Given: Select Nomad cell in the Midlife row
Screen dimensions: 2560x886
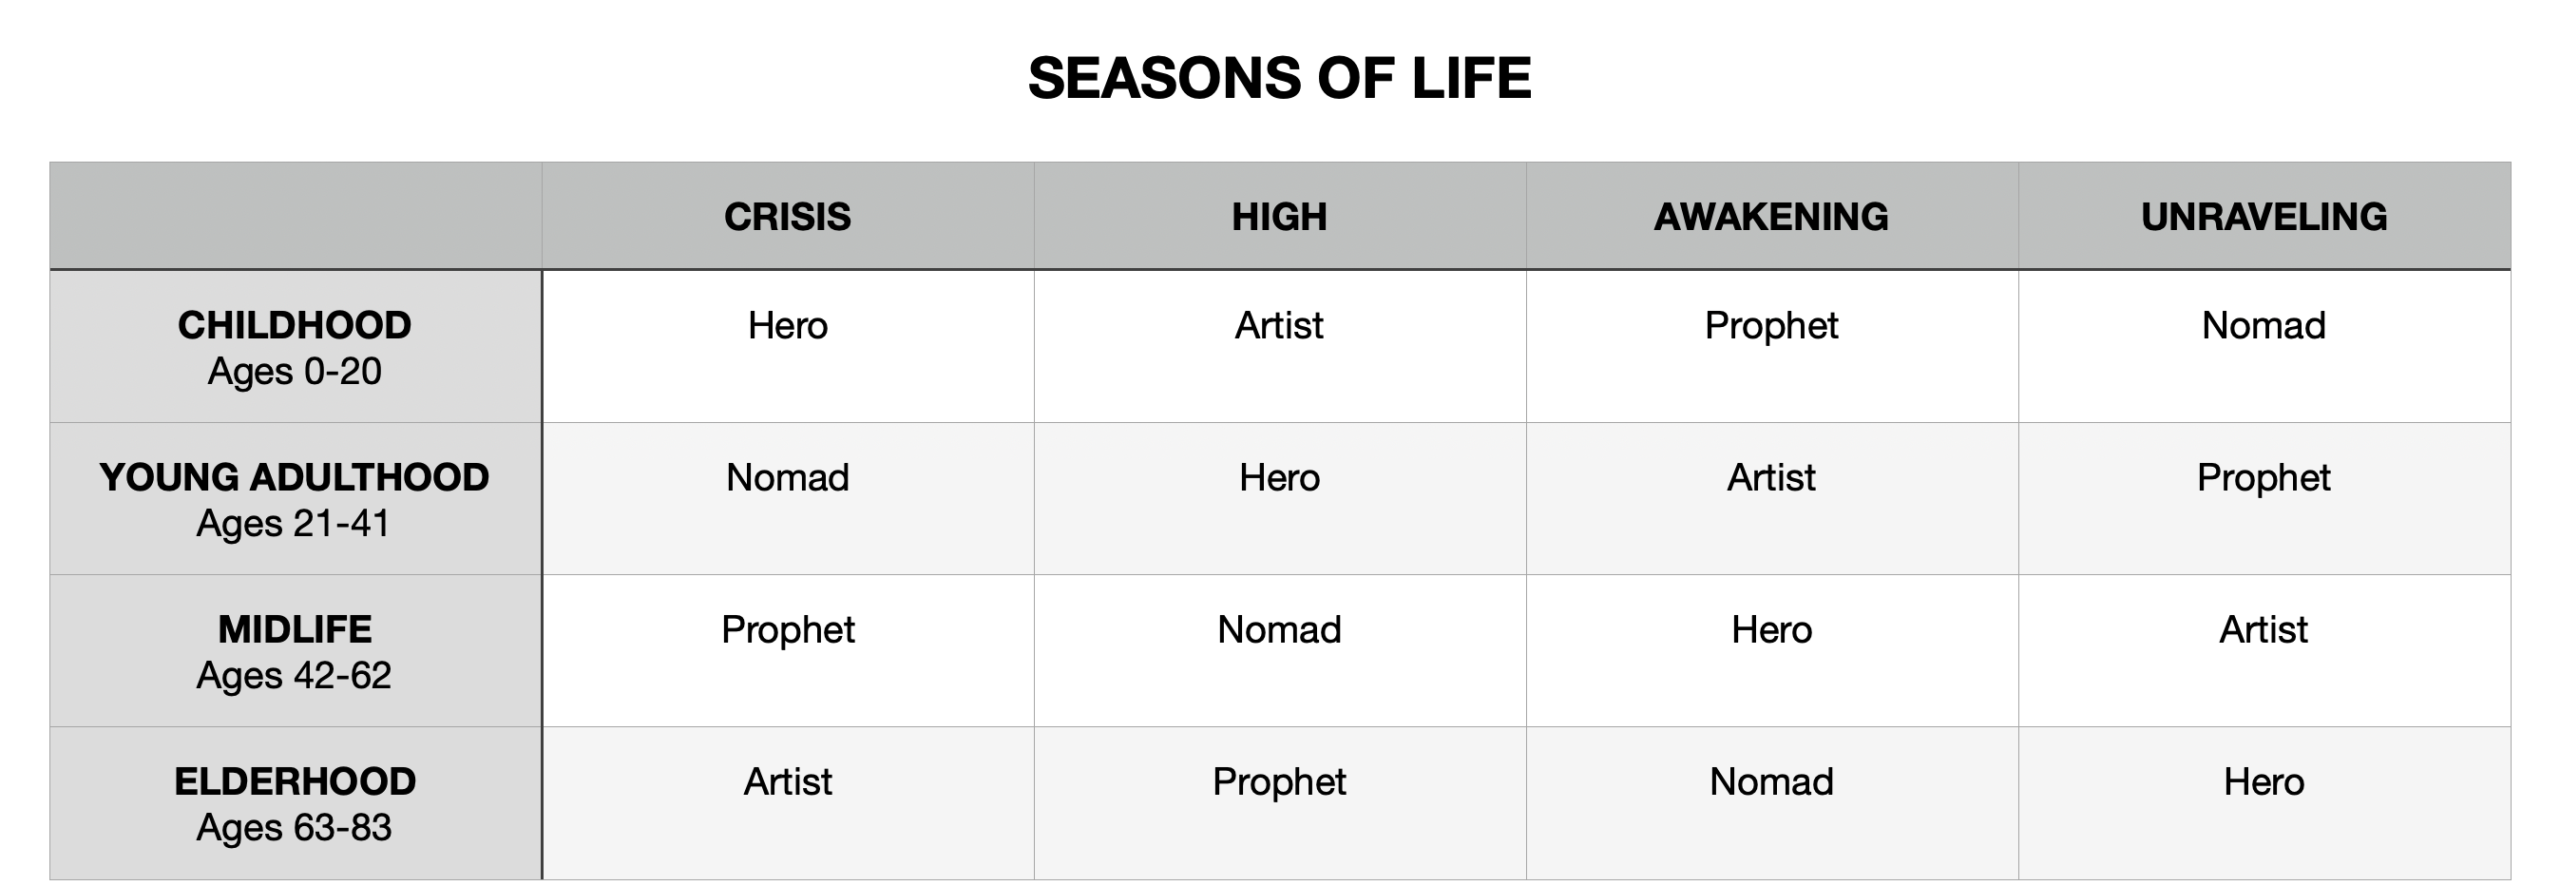Looking at the screenshot, I should 1279,630.
